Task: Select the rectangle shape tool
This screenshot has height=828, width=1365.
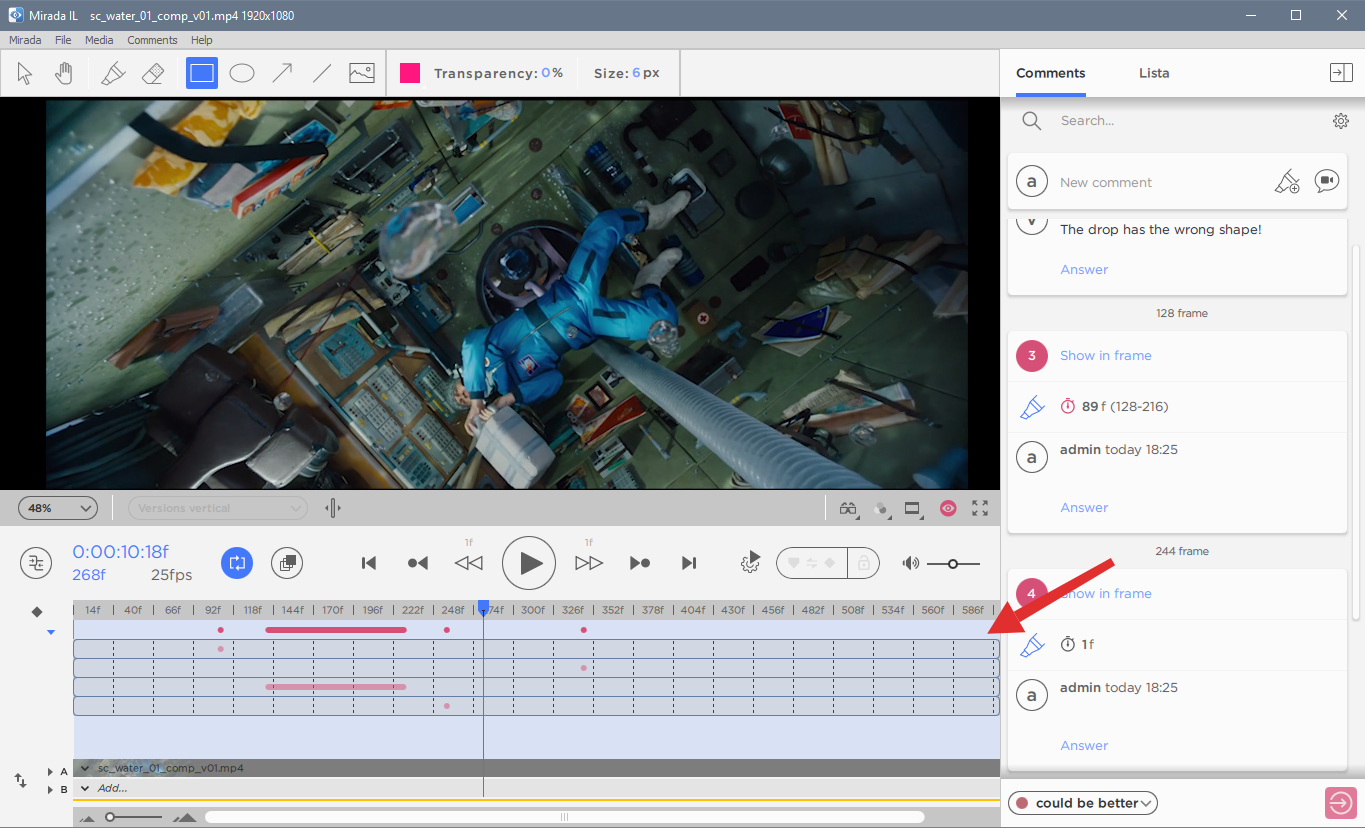Action: (202, 73)
